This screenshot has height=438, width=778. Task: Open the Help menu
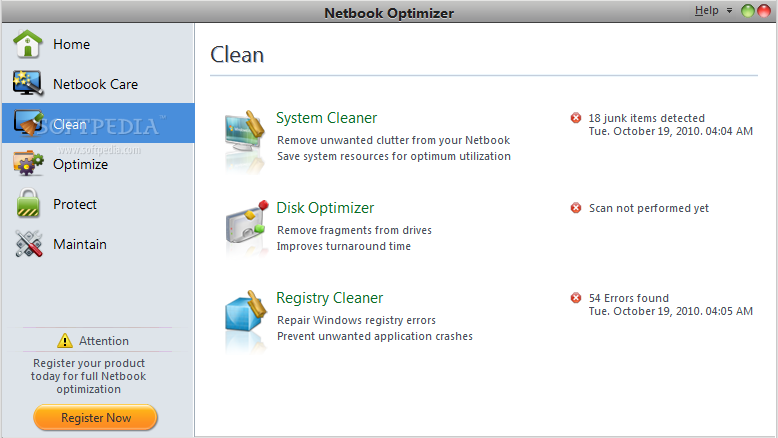(707, 10)
